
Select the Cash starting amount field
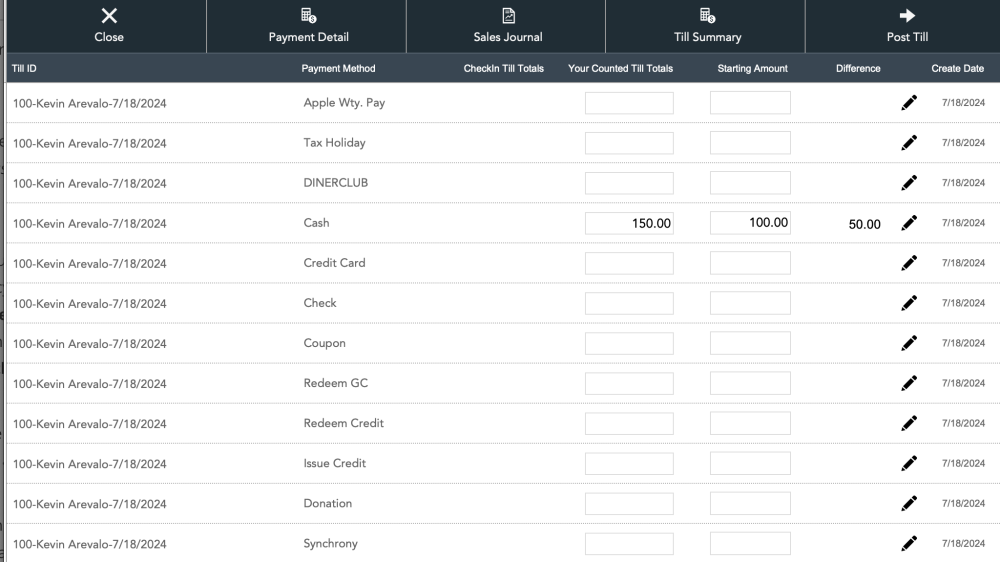(x=750, y=223)
